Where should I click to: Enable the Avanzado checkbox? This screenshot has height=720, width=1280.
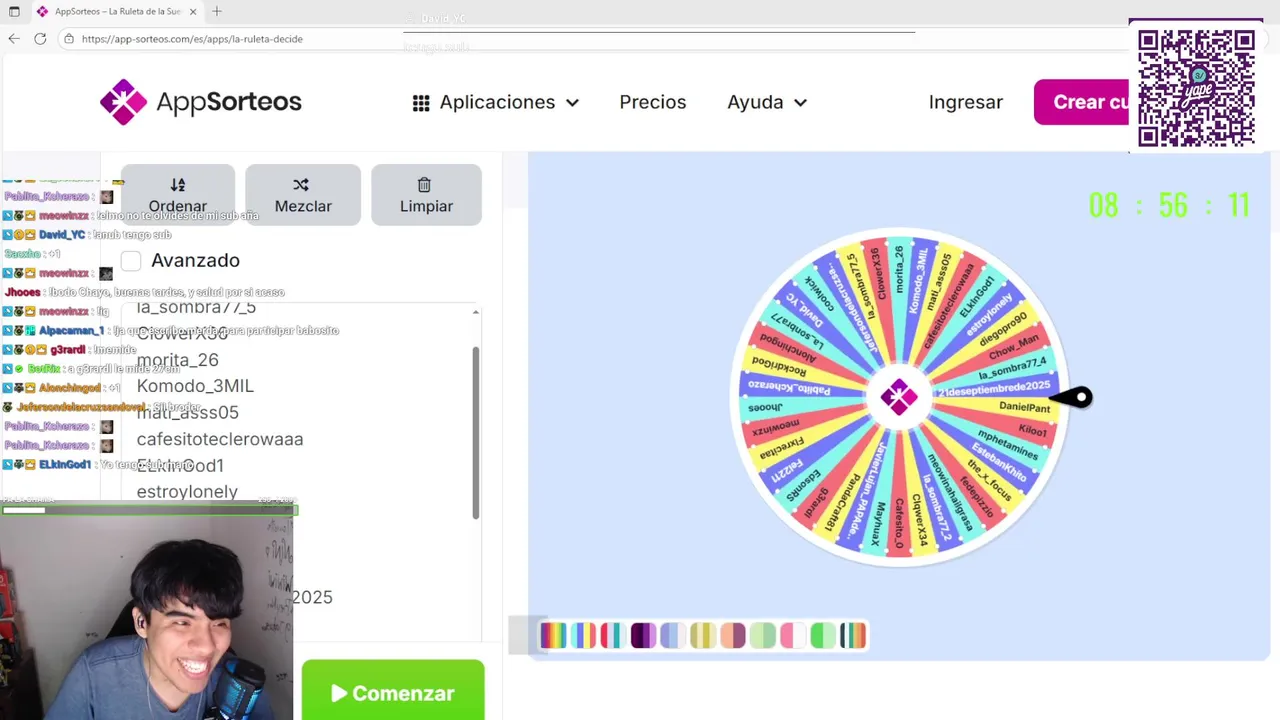pyautogui.click(x=131, y=261)
